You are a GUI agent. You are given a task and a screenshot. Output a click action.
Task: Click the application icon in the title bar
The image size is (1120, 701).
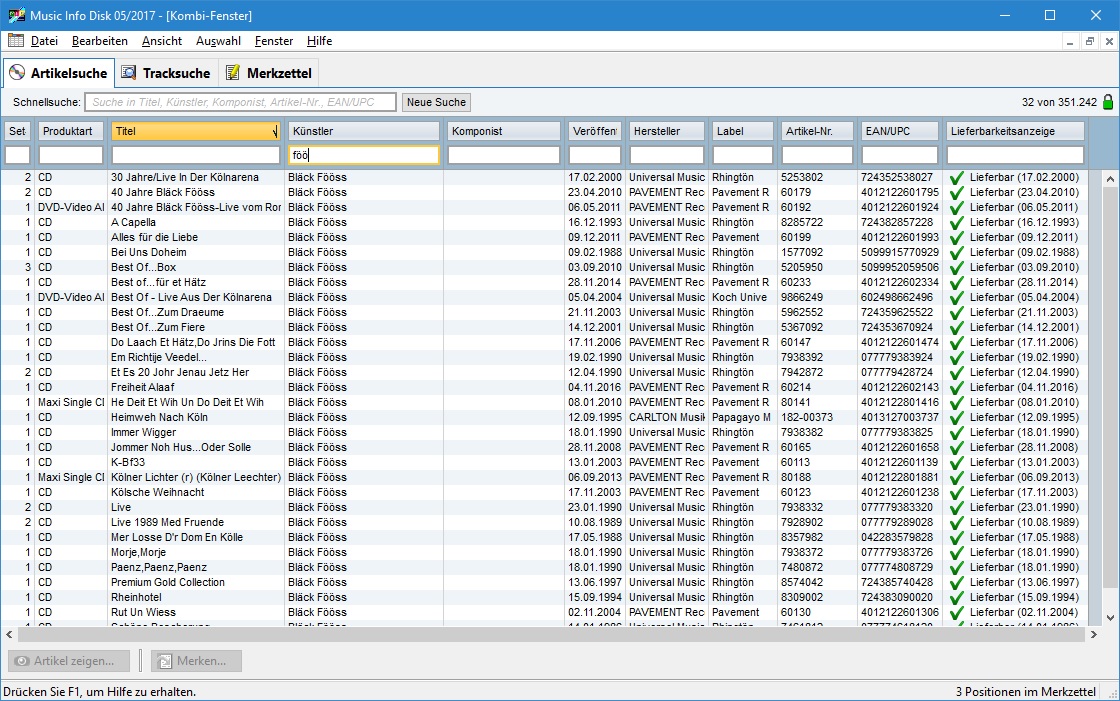point(16,15)
